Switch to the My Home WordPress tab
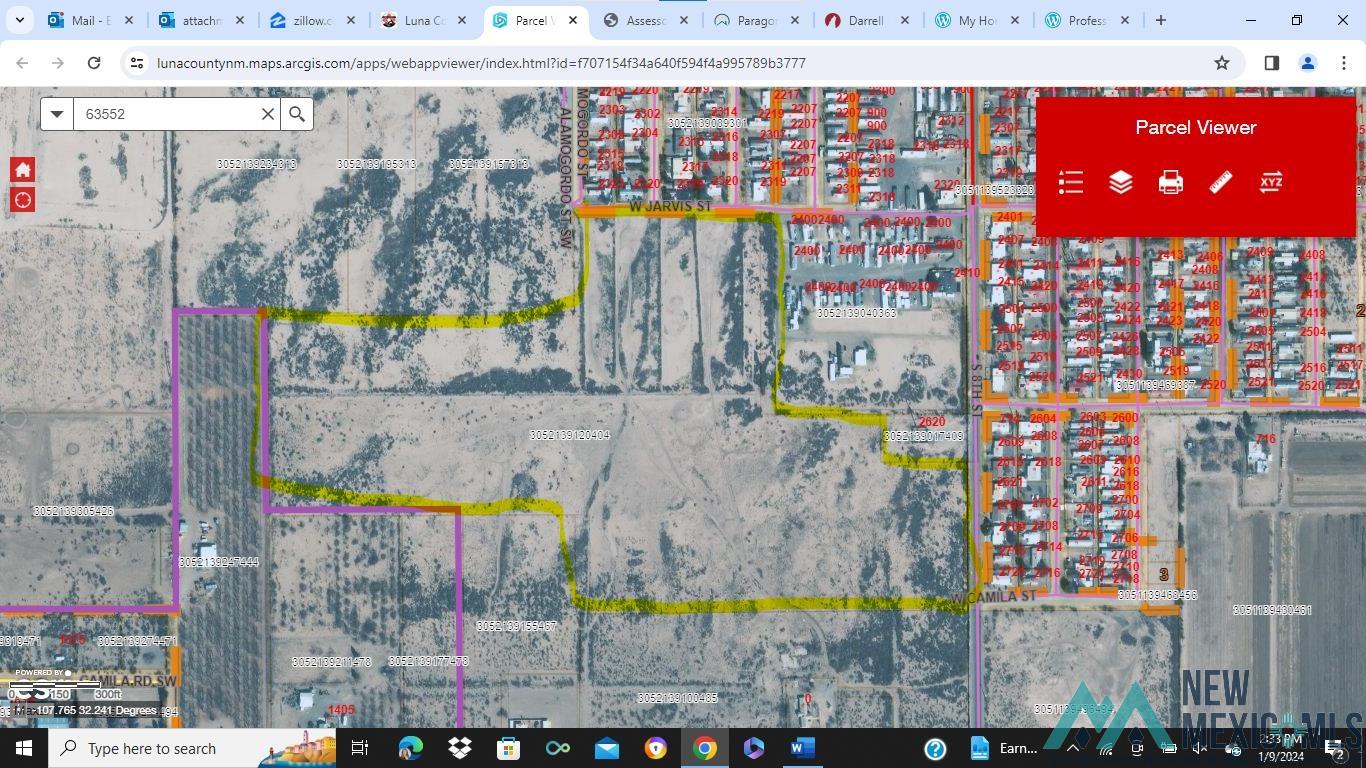Viewport: 1366px width, 768px height. (x=977, y=20)
